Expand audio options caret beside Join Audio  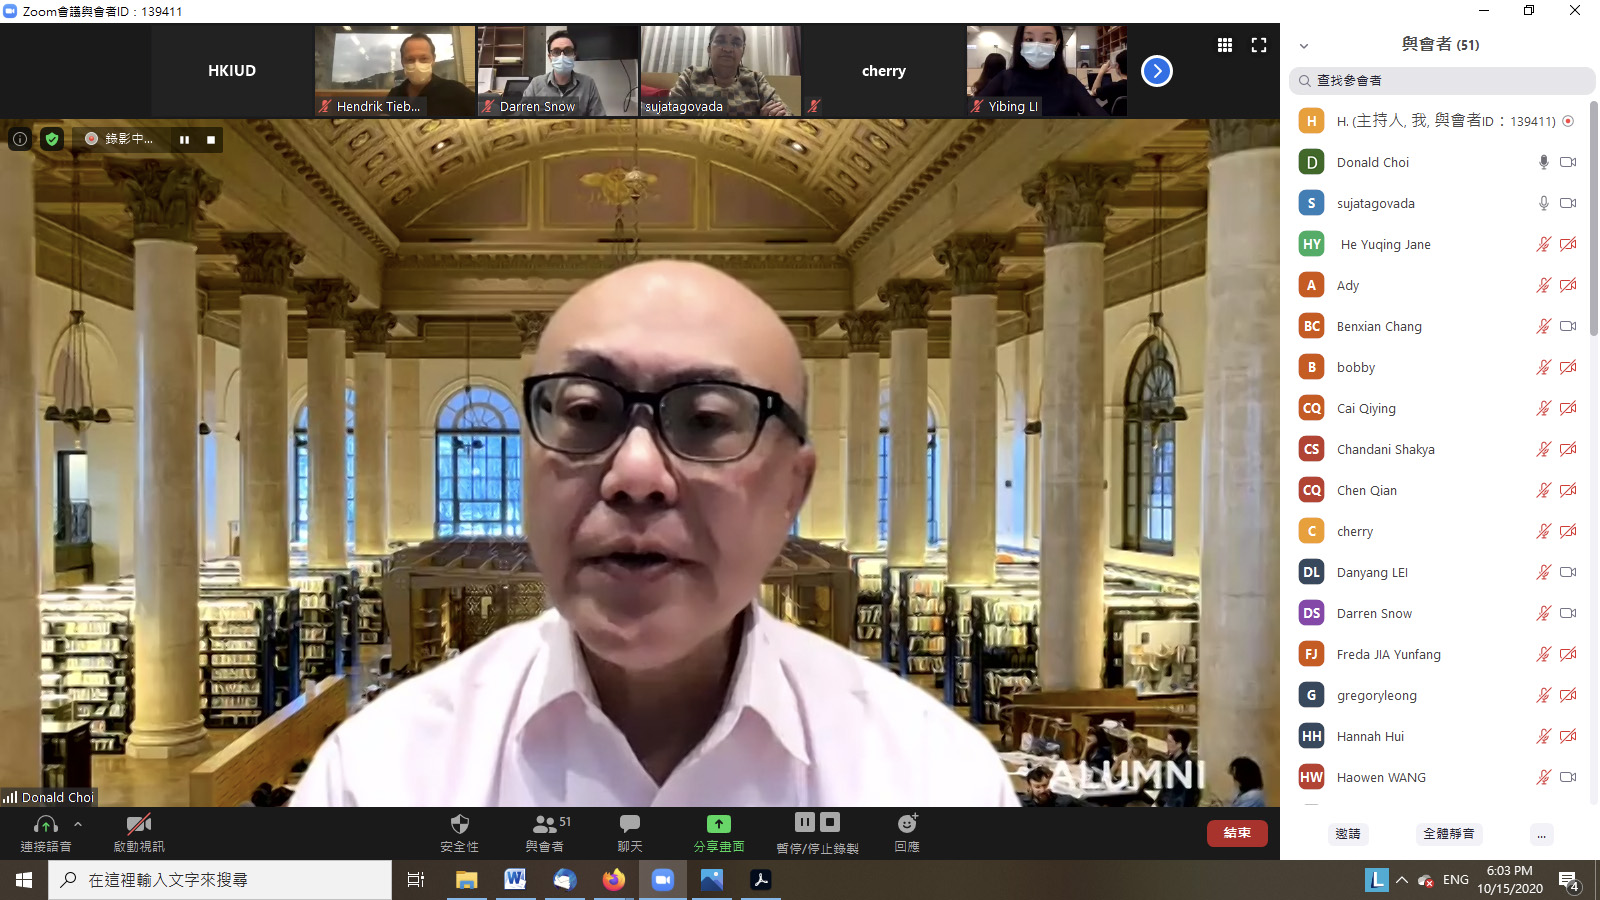click(x=78, y=824)
